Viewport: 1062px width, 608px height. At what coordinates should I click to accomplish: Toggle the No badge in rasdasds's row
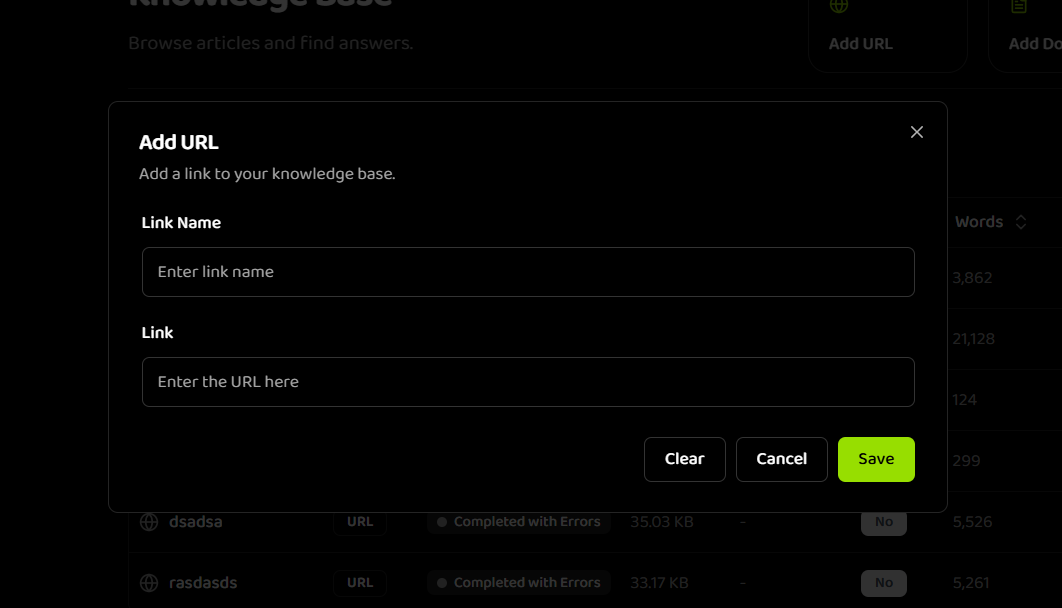[883, 582]
